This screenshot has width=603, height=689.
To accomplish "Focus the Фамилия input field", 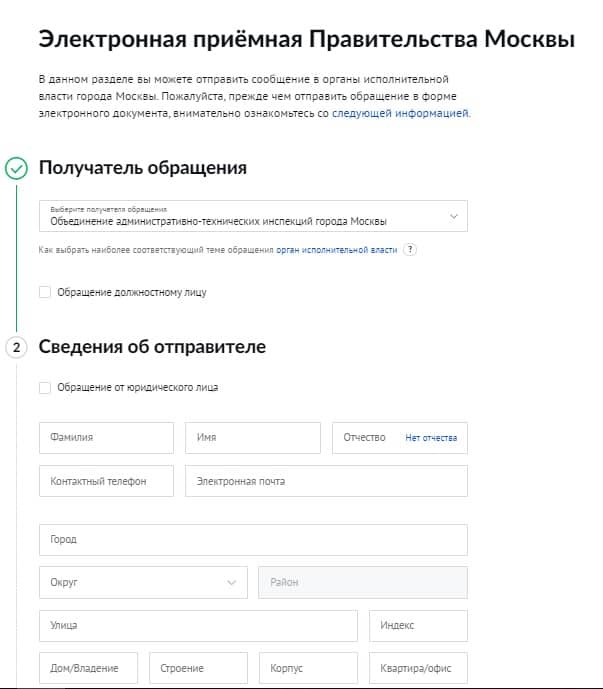I will pos(106,438).
